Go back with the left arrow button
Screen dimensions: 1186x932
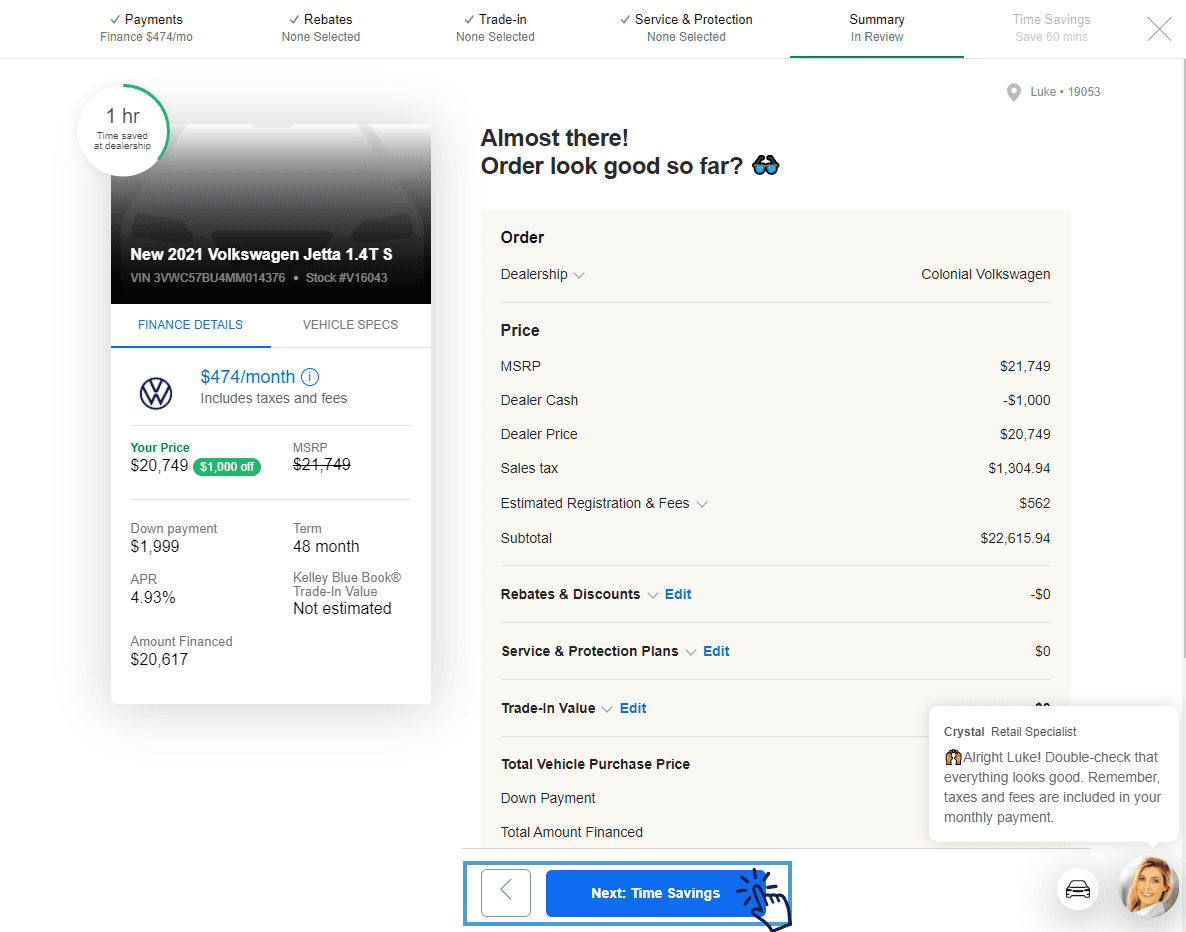pos(506,893)
